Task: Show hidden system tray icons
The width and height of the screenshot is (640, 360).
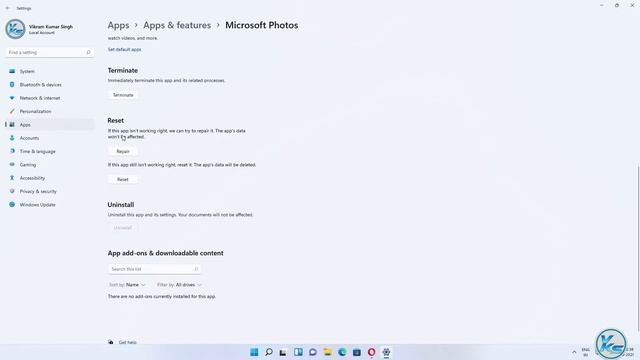Action: click(574, 352)
